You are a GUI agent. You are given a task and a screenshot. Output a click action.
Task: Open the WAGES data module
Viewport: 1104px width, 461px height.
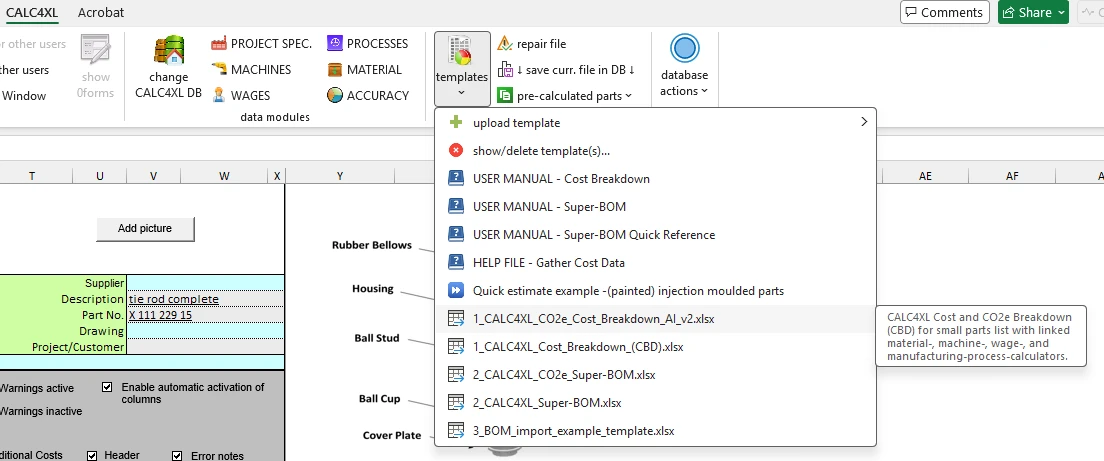(x=240, y=96)
